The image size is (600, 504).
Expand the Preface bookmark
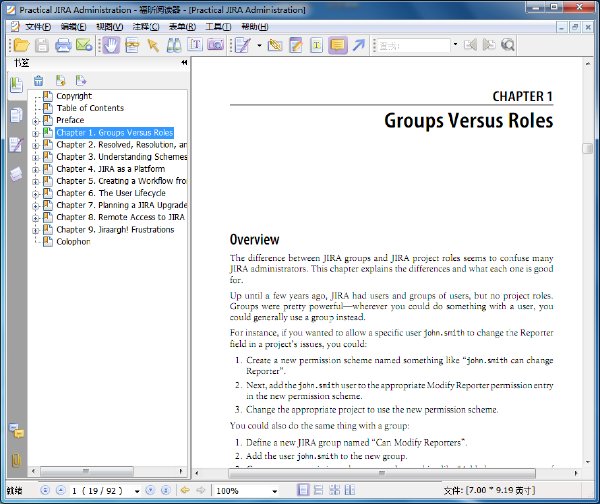point(36,122)
